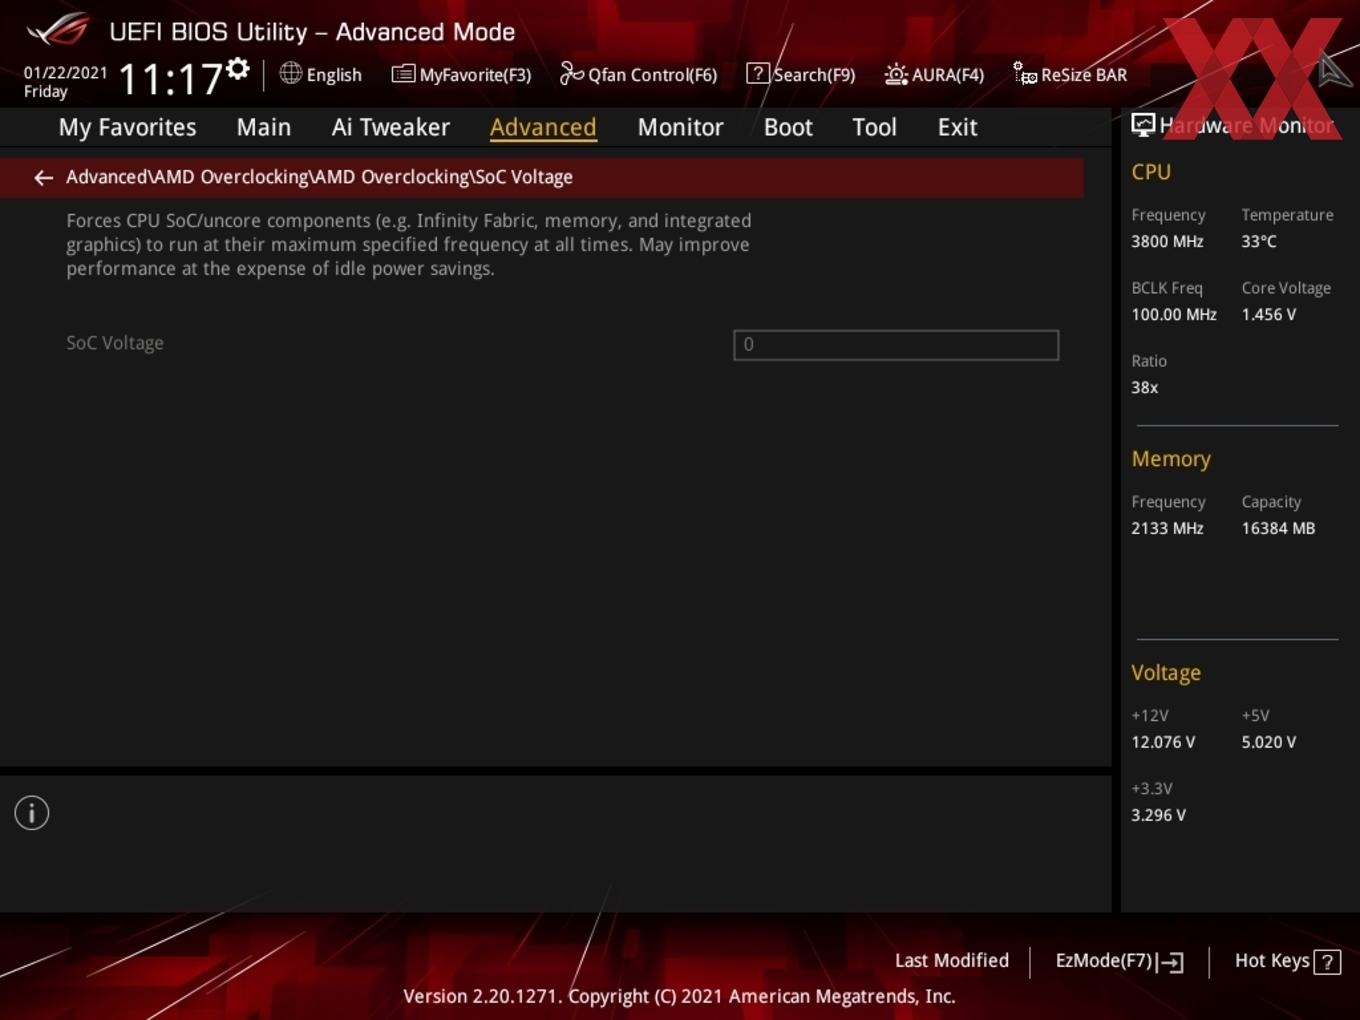Click the info circle icon
The width and height of the screenshot is (1360, 1020).
32,813
